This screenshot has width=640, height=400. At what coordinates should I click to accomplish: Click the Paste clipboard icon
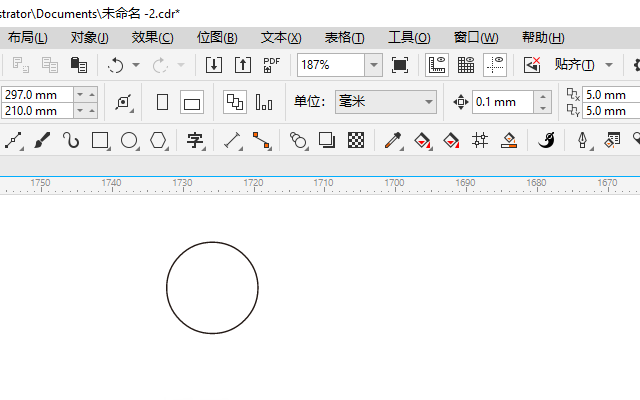coord(79,65)
